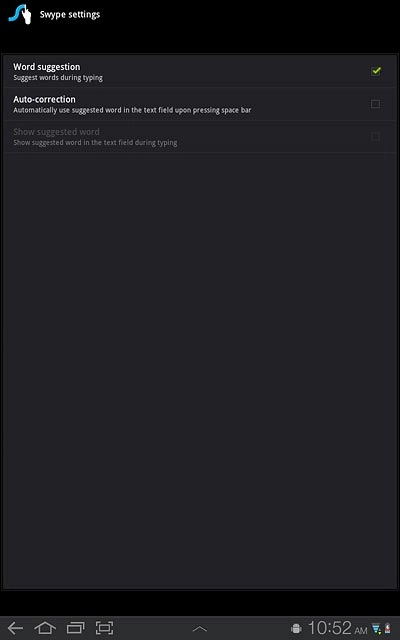Capture screen with the screenshot icon
Image resolution: width=400 pixels, height=640 pixels.
(104, 628)
